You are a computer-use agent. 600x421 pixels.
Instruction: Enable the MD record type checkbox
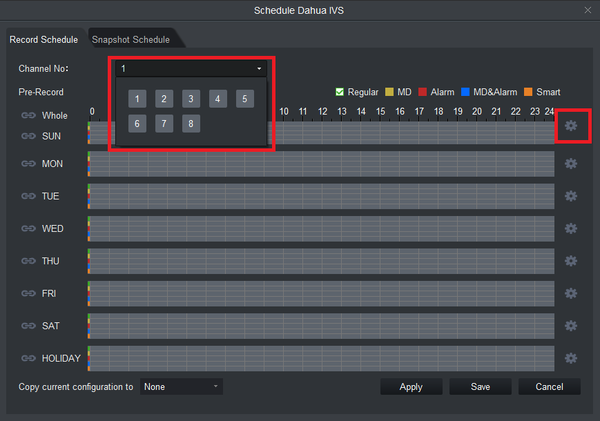click(389, 92)
